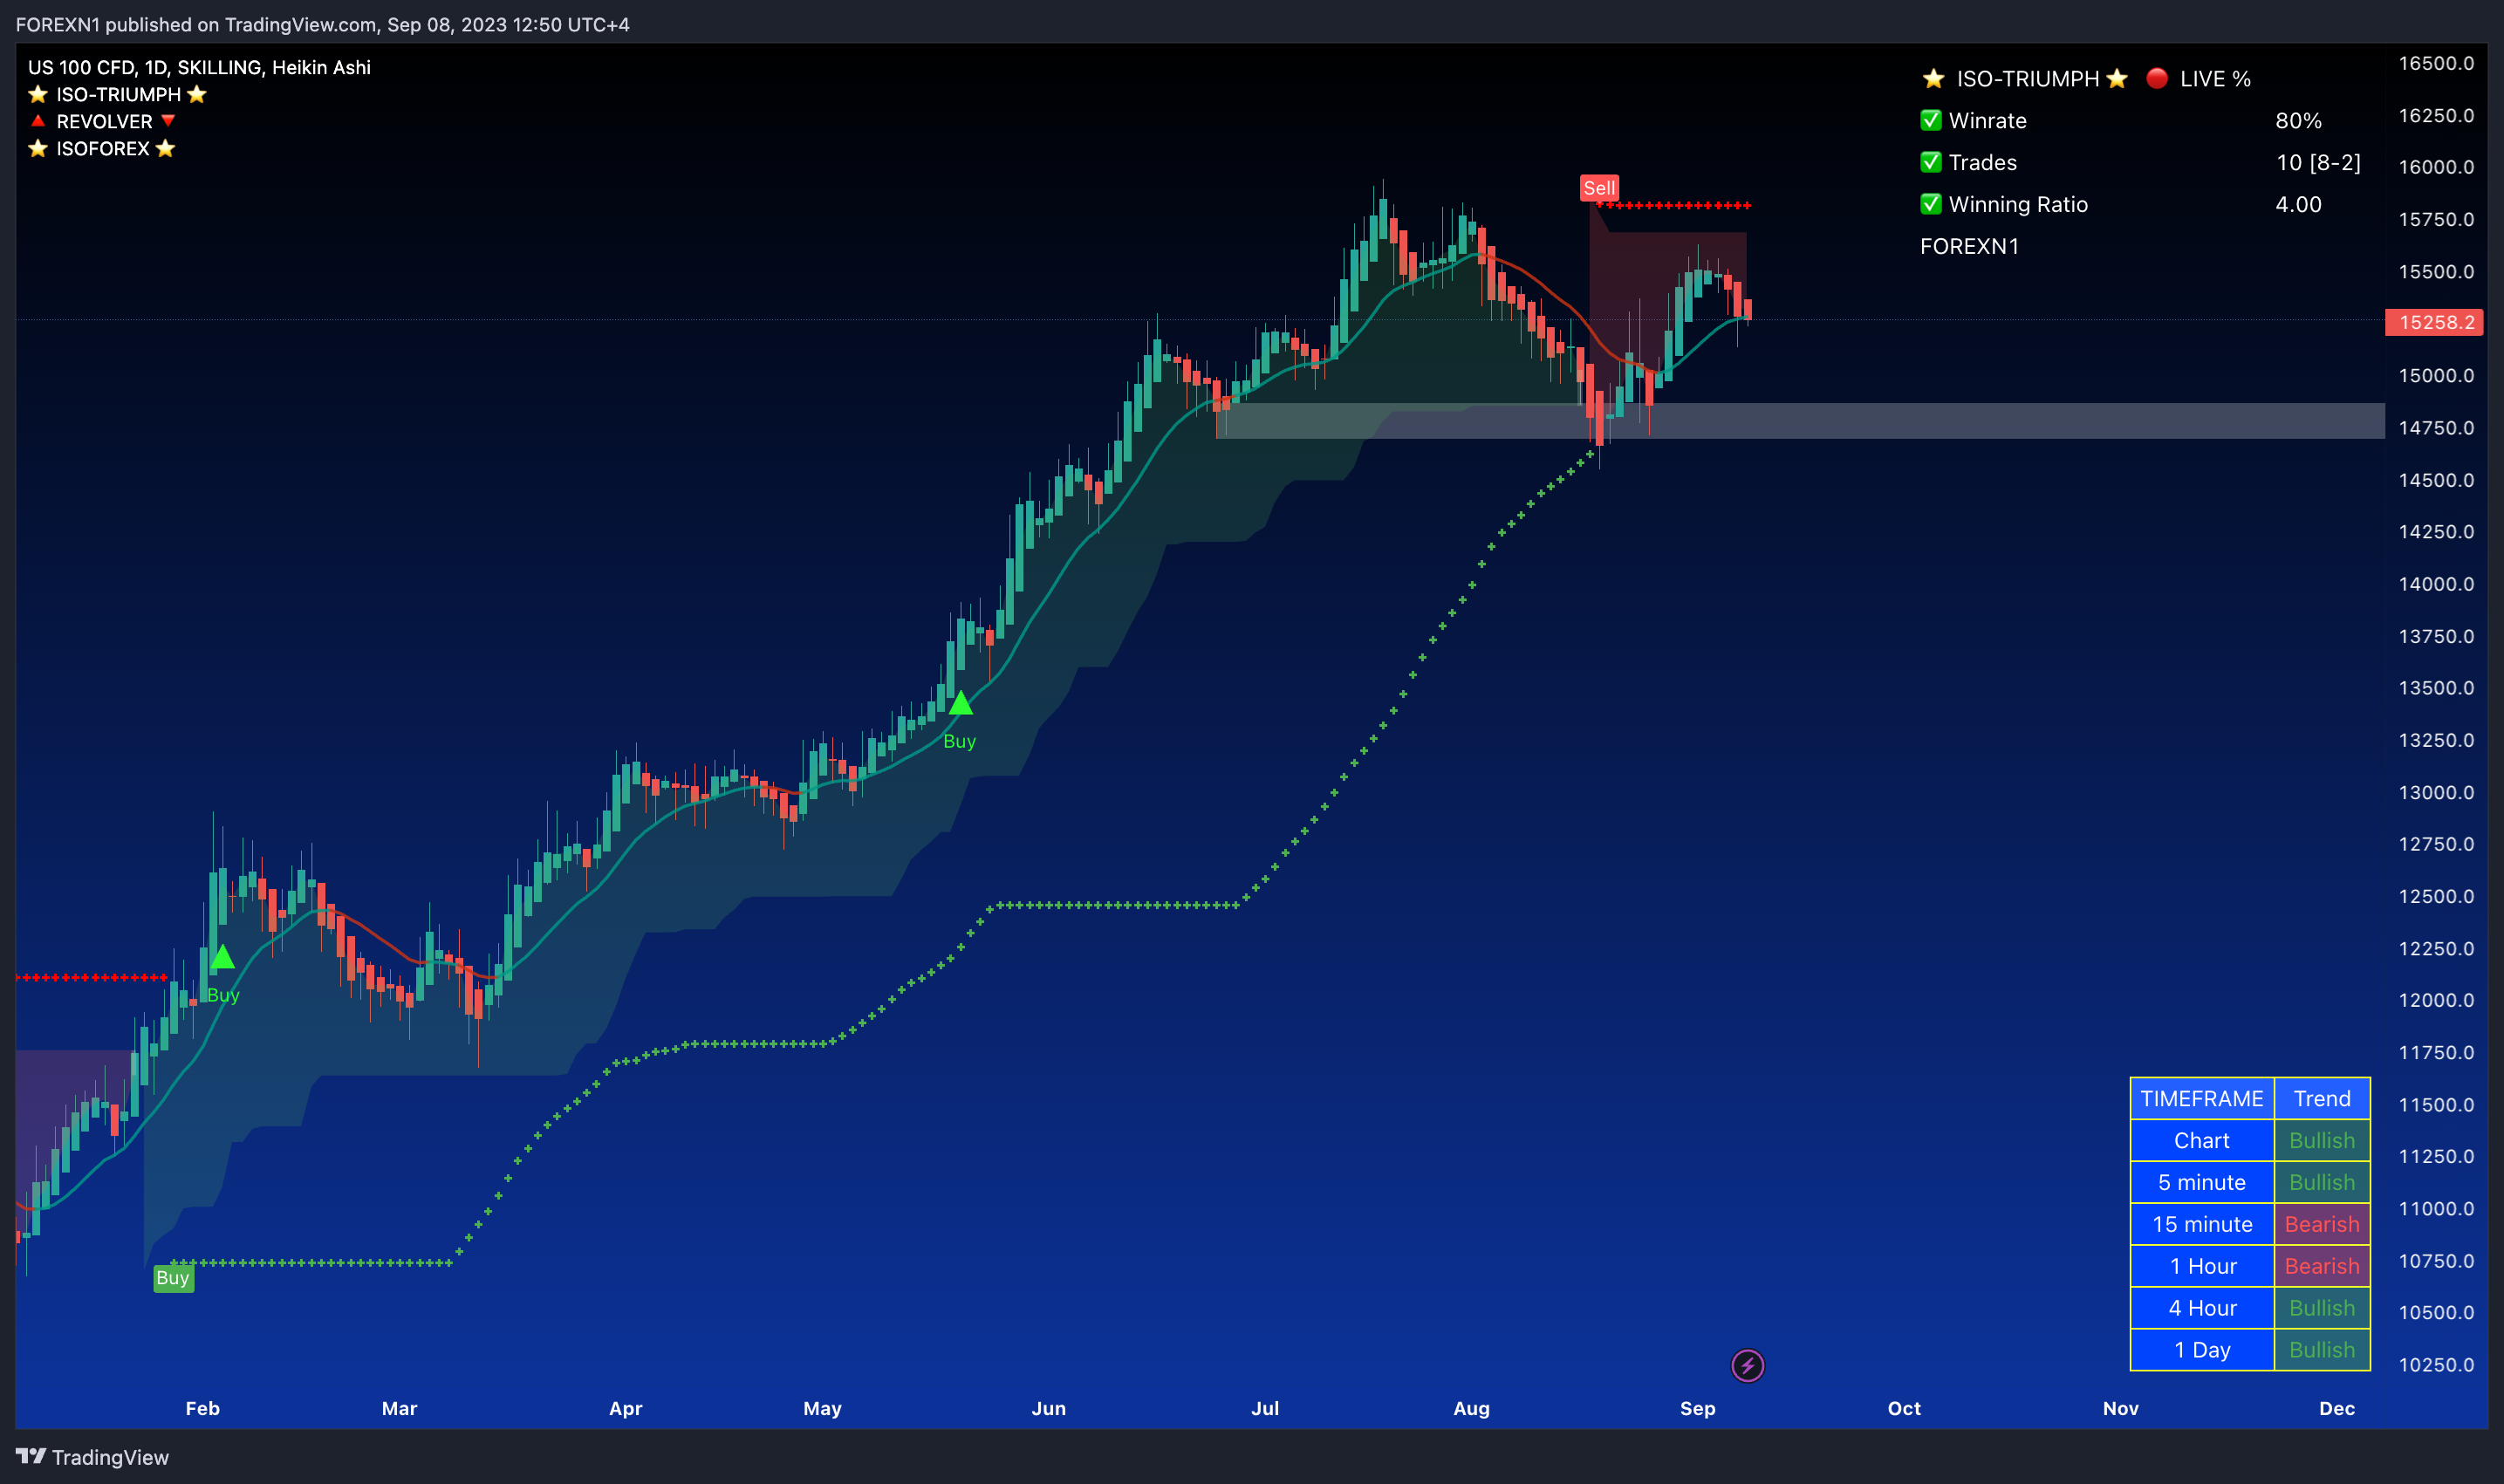This screenshot has width=2504, height=1484.
Task: Click the green Buy arrow in late May
Action: click(x=960, y=703)
